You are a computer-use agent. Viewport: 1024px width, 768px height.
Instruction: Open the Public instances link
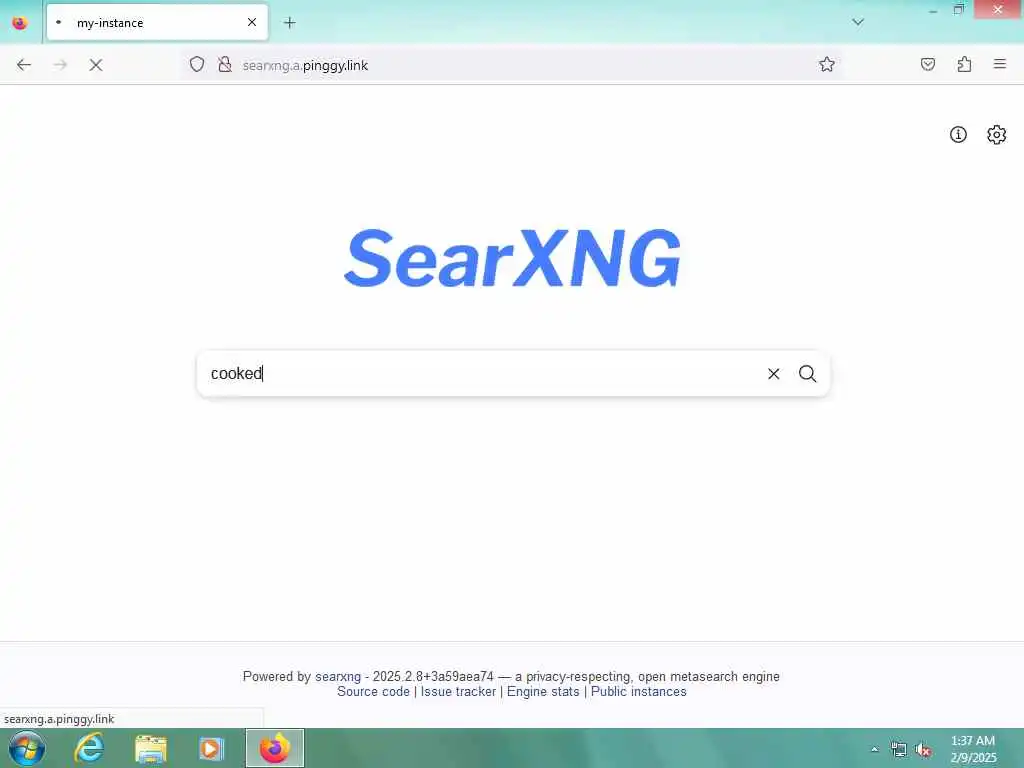(x=639, y=692)
